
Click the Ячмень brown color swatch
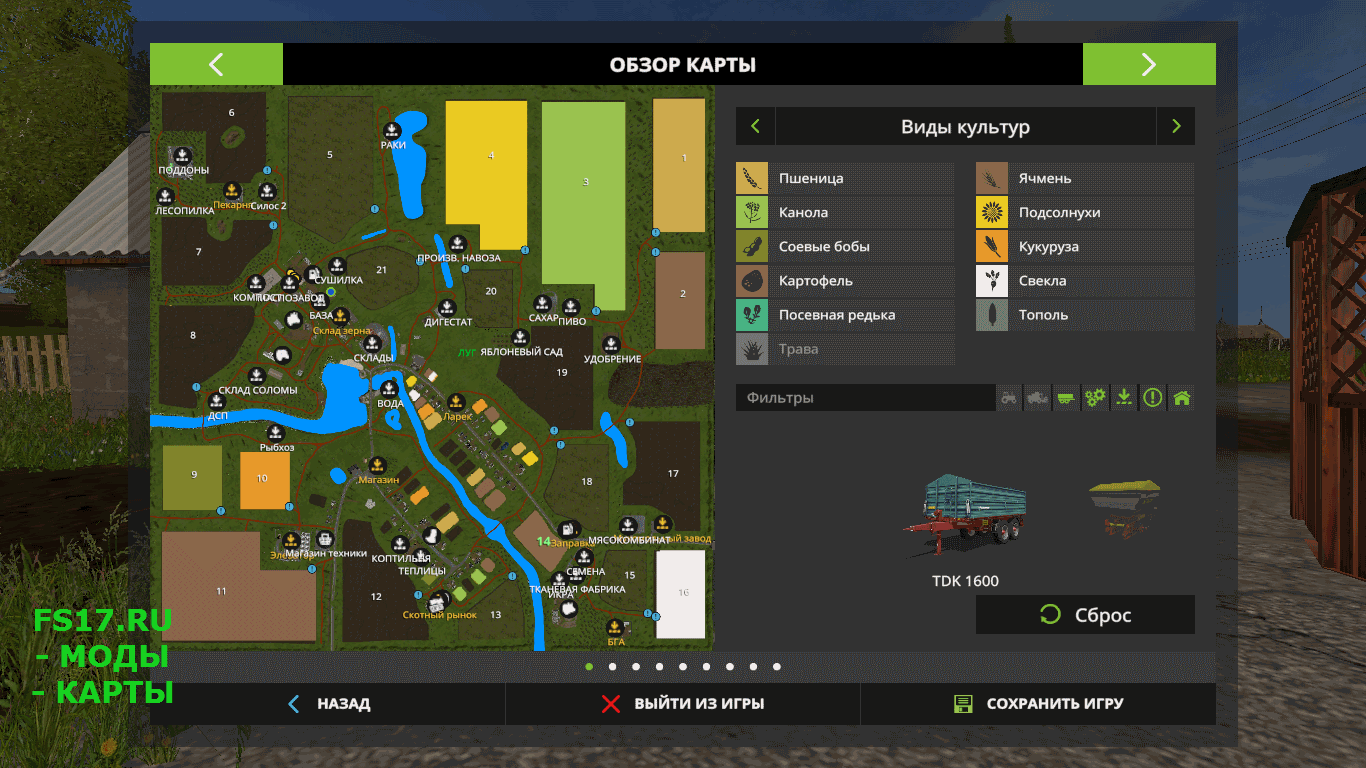[992, 179]
